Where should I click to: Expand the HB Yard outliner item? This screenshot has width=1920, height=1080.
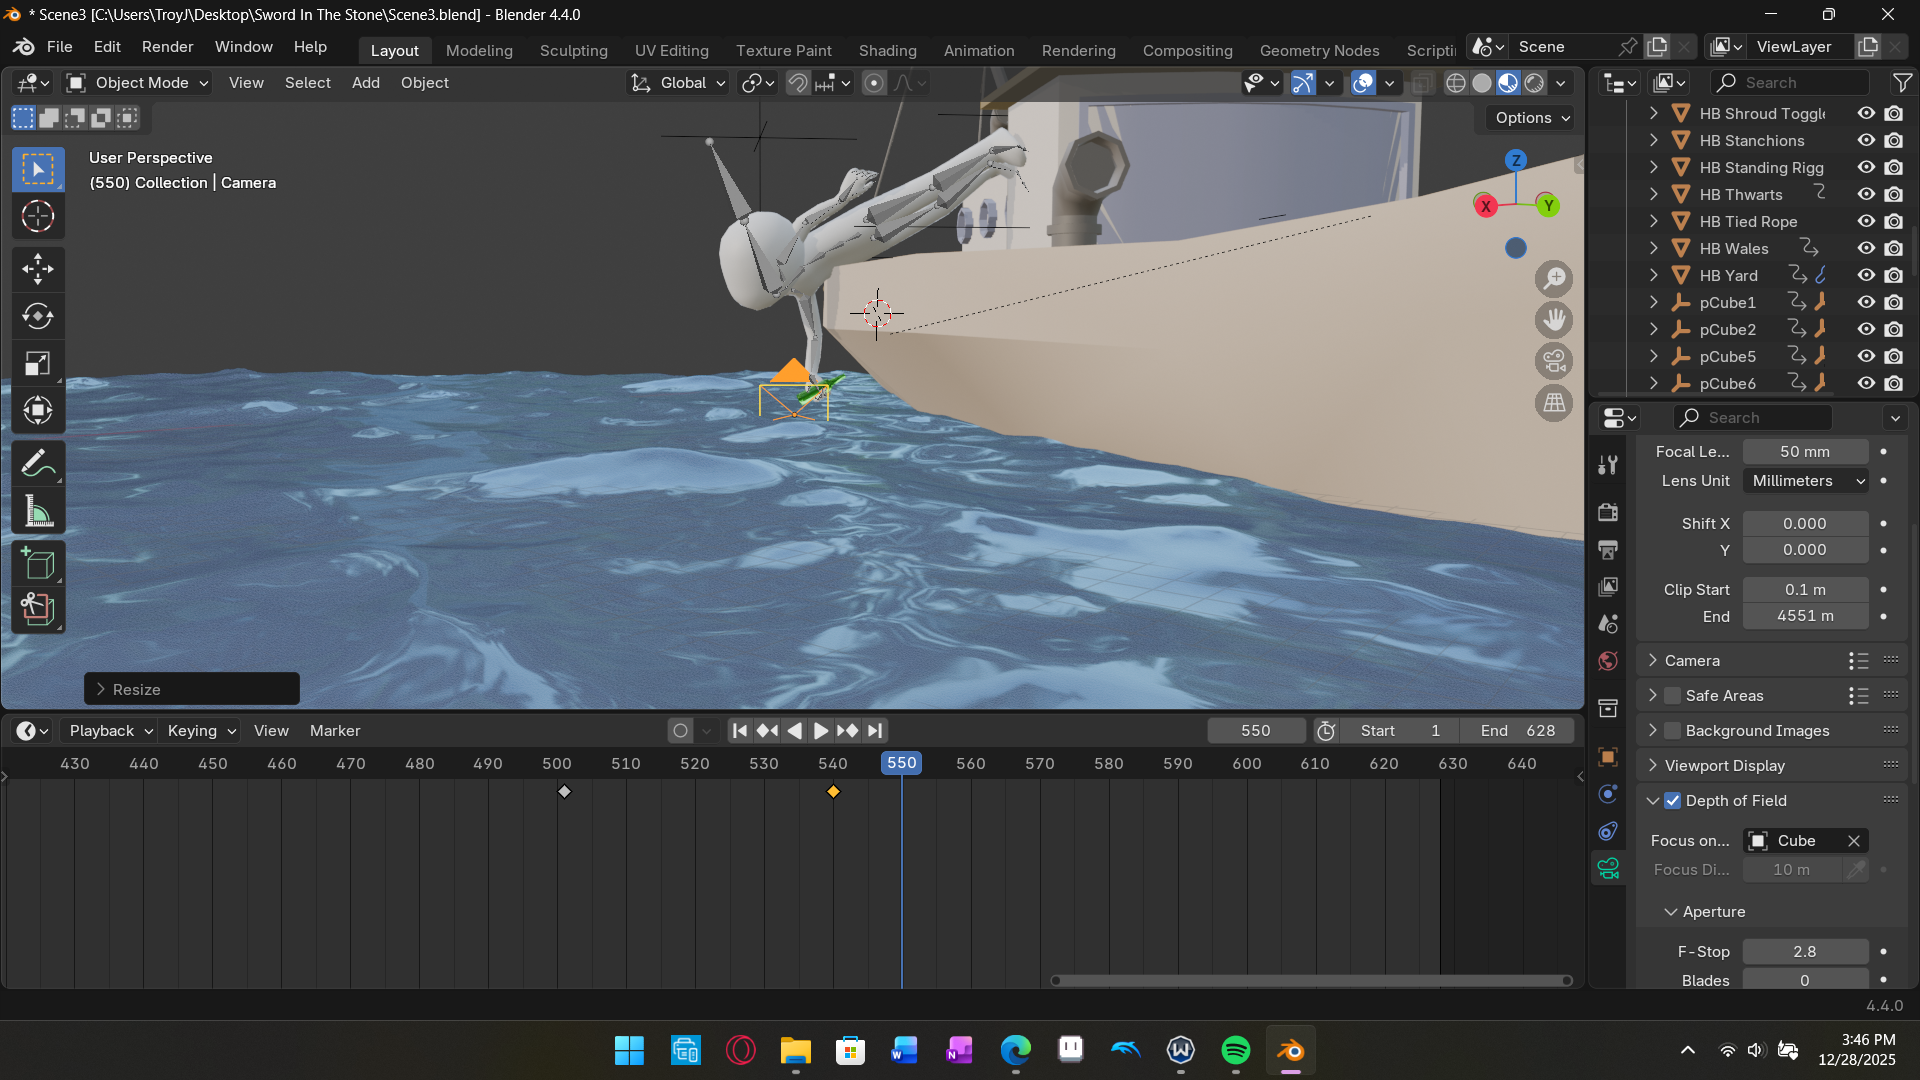point(1654,276)
